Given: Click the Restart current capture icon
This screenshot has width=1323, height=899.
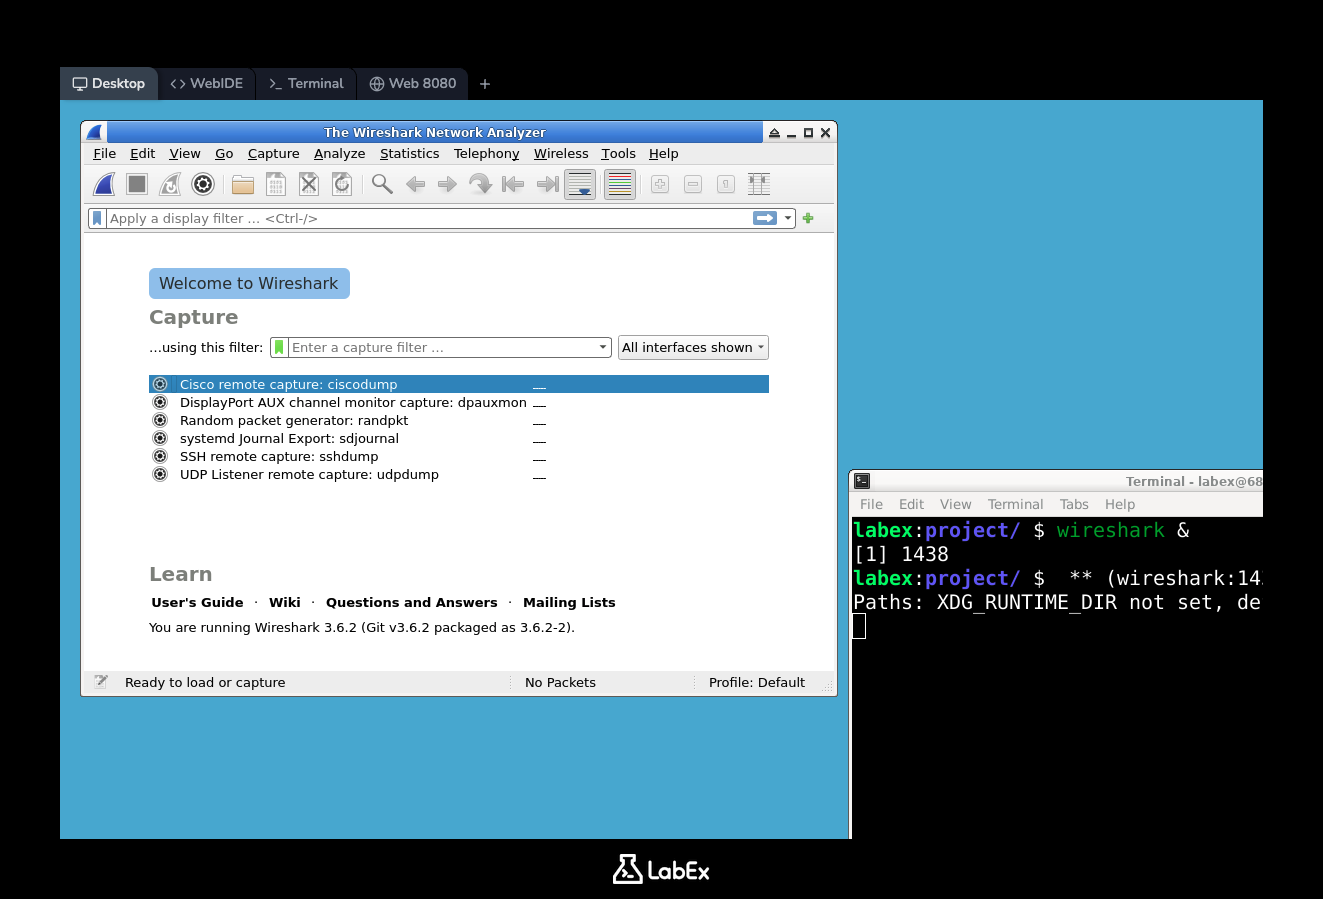Looking at the screenshot, I should [x=170, y=184].
